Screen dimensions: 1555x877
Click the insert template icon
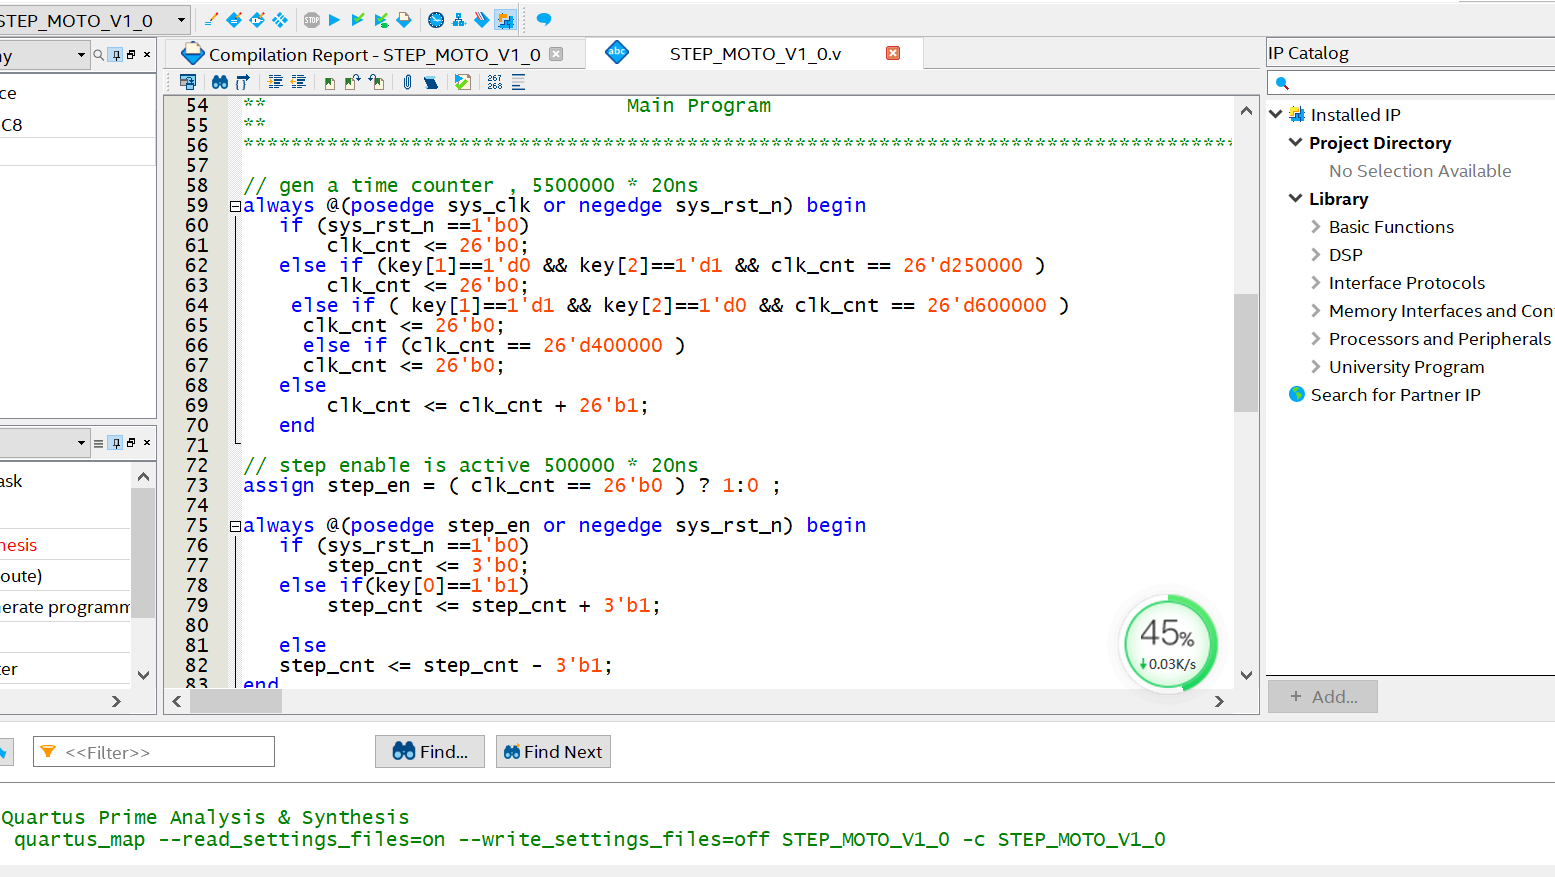pyautogui.click(x=431, y=82)
